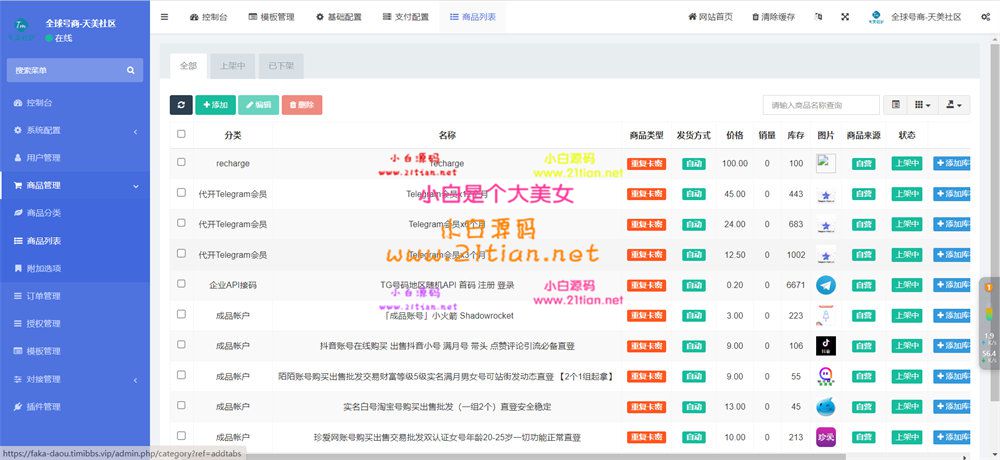Click the site logo in the sidebar header

(20, 29)
